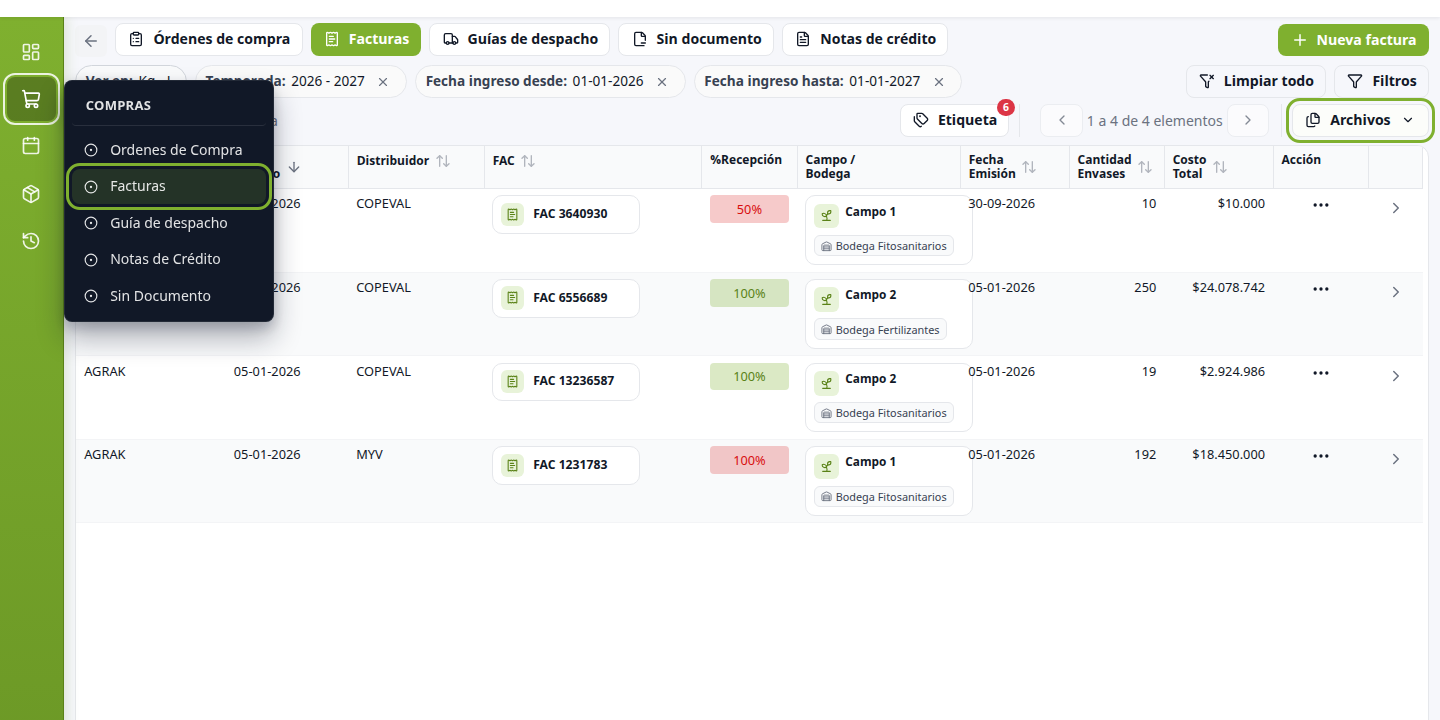Switch to the Guías de despacho top tab

coord(519,40)
